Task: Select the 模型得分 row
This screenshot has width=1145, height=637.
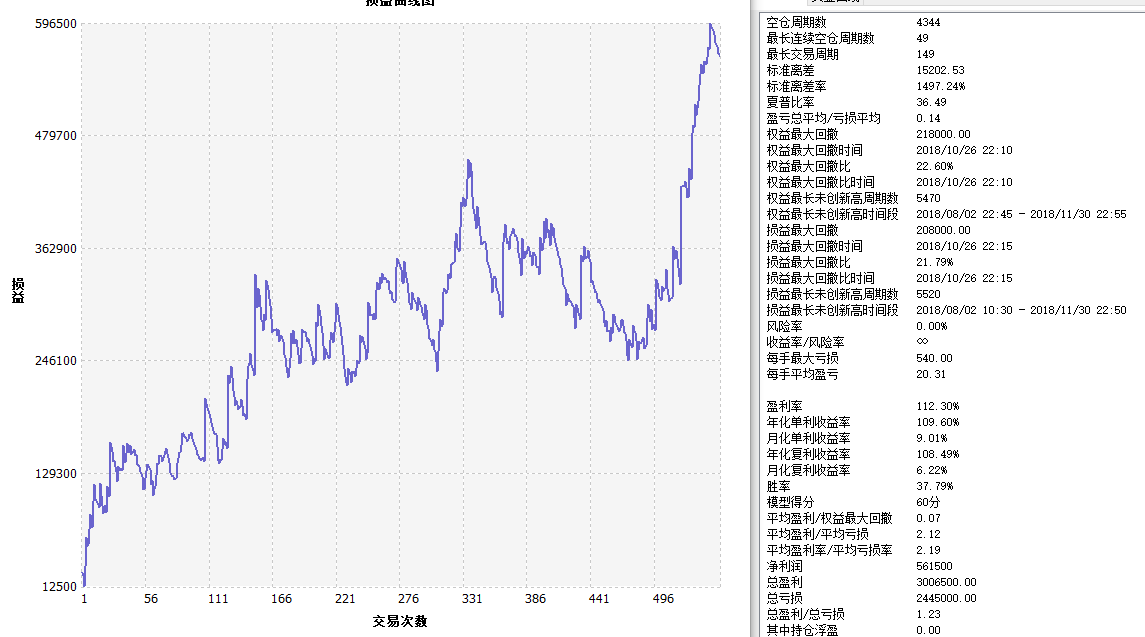Action: (x=790, y=502)
